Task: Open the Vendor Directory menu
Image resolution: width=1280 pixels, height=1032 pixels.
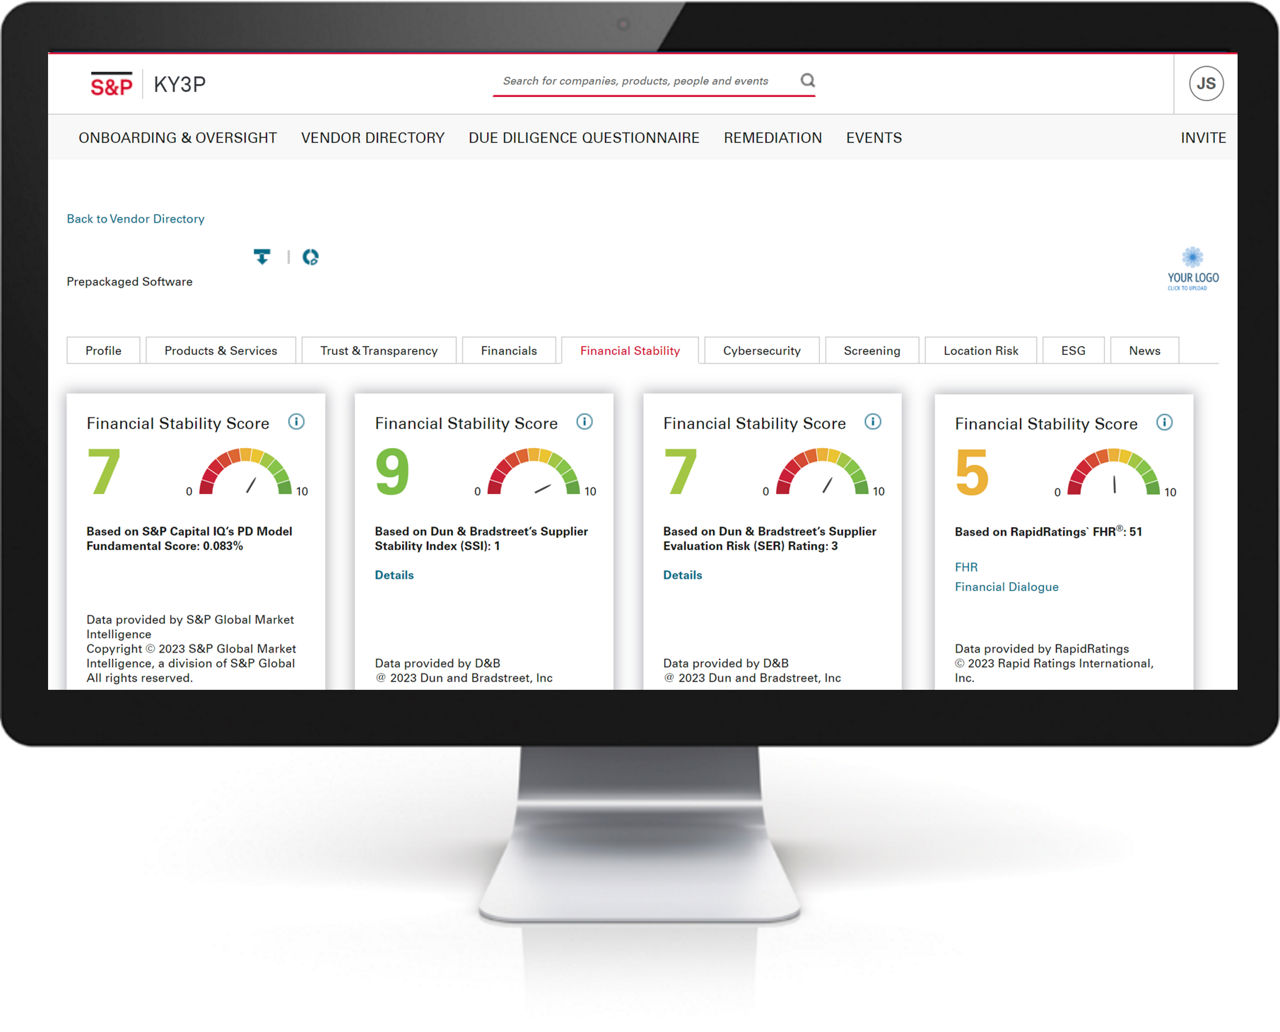Action: point(373,138)
